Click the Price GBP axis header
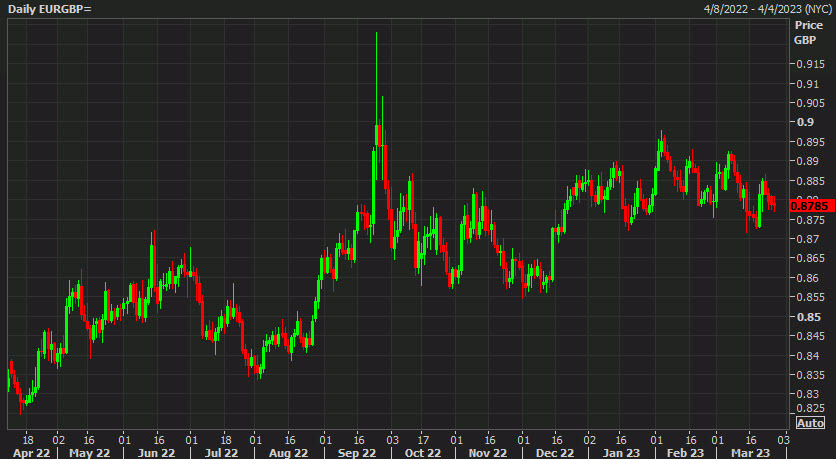Viewport: 836px width, 459px height. coord(808,32)
